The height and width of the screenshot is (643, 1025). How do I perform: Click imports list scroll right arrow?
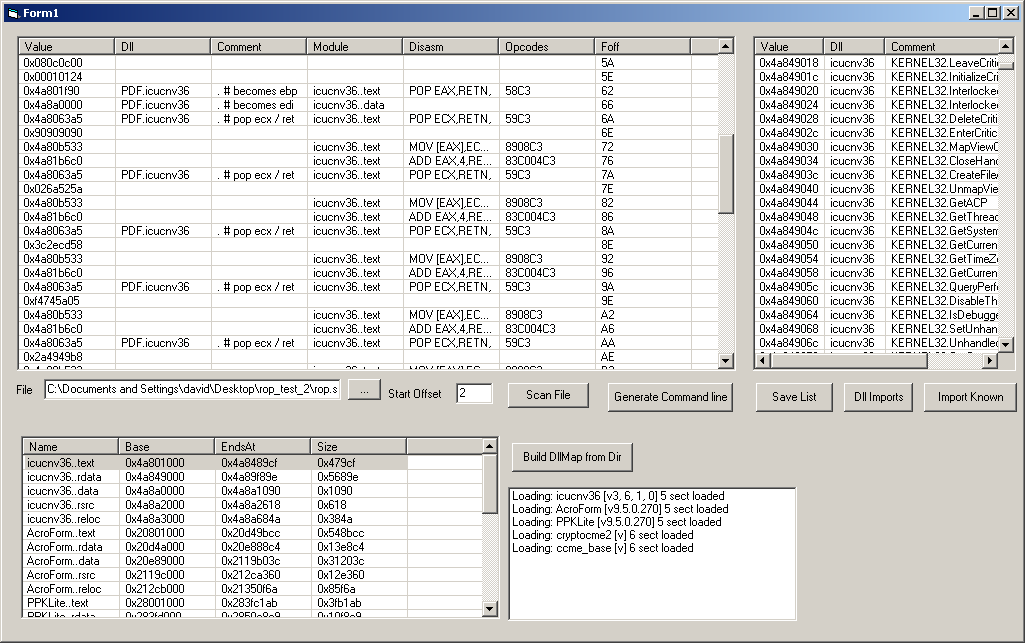click(x=990, y=360)
